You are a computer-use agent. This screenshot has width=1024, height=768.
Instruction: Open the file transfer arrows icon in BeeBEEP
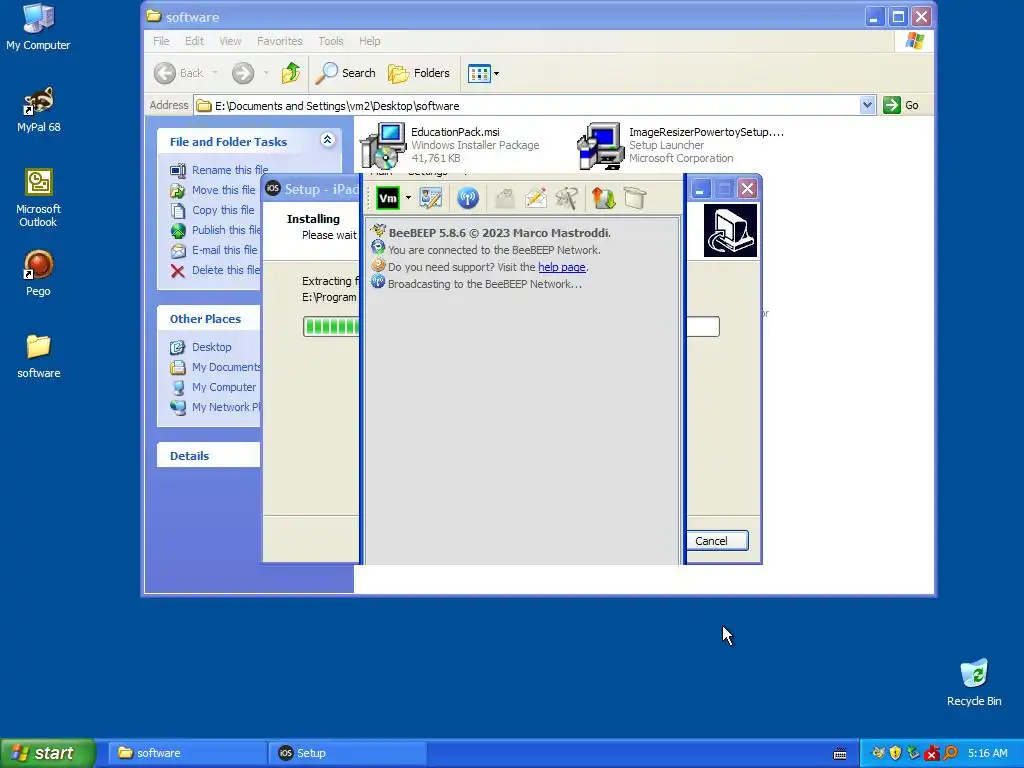[603, 199]
